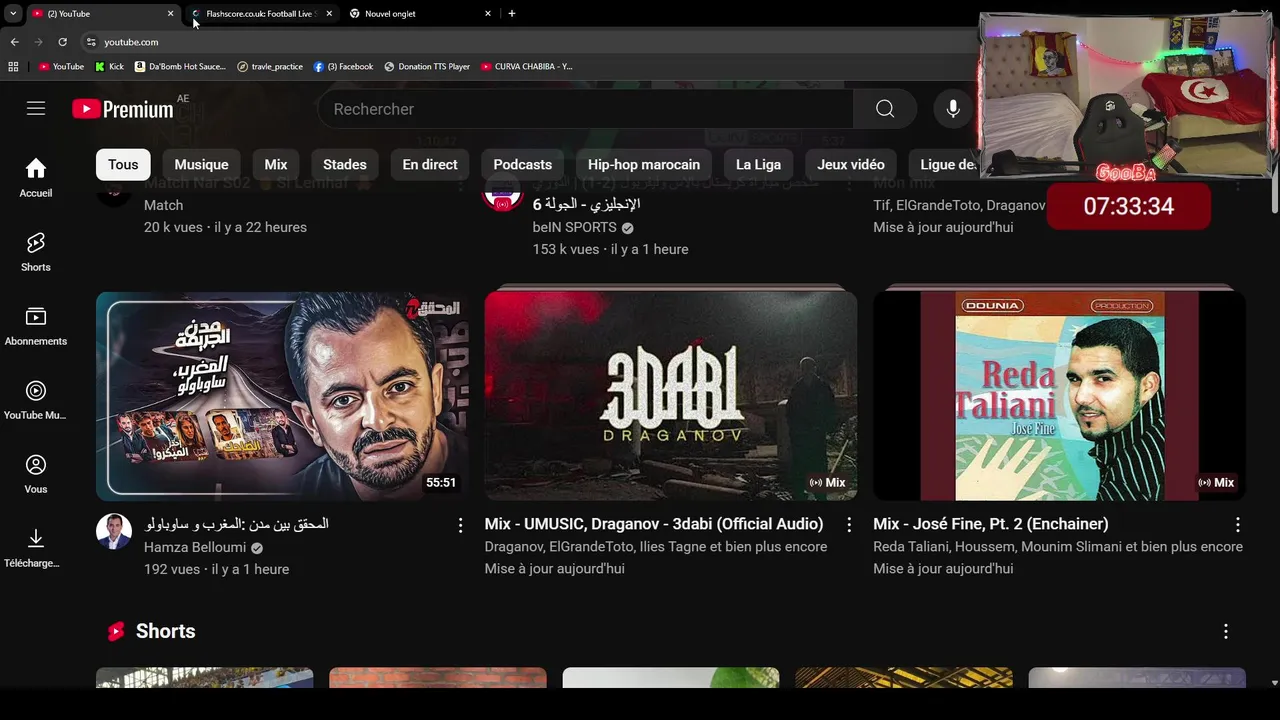Open the YouTube hamburger guide menu

point(36,108)
